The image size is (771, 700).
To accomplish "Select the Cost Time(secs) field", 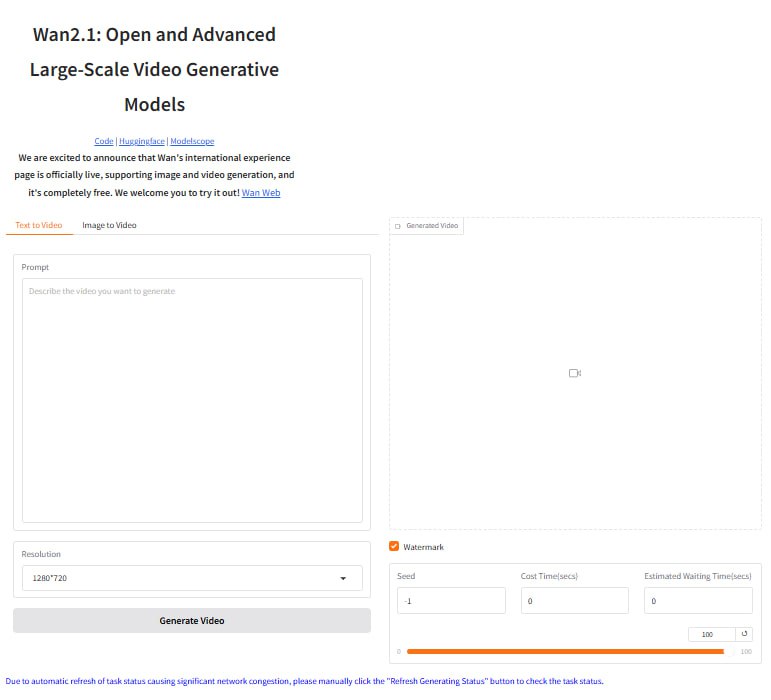I will pos(574,601).
